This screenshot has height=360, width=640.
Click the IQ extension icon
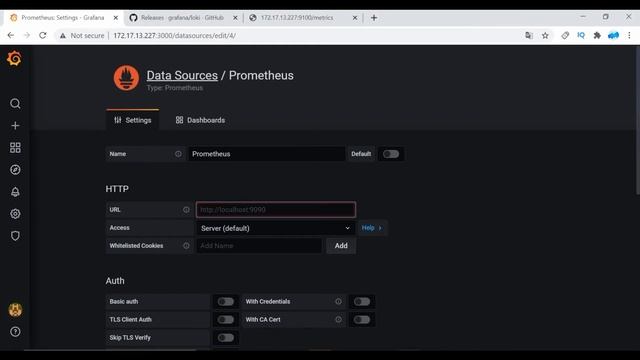[581, 36]
